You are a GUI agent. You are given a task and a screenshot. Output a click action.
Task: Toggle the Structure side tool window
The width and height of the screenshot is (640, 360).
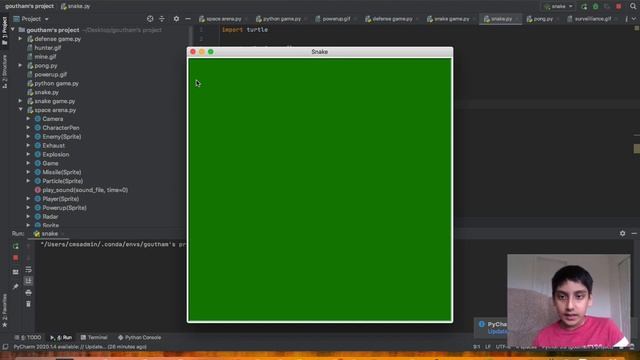4,71
